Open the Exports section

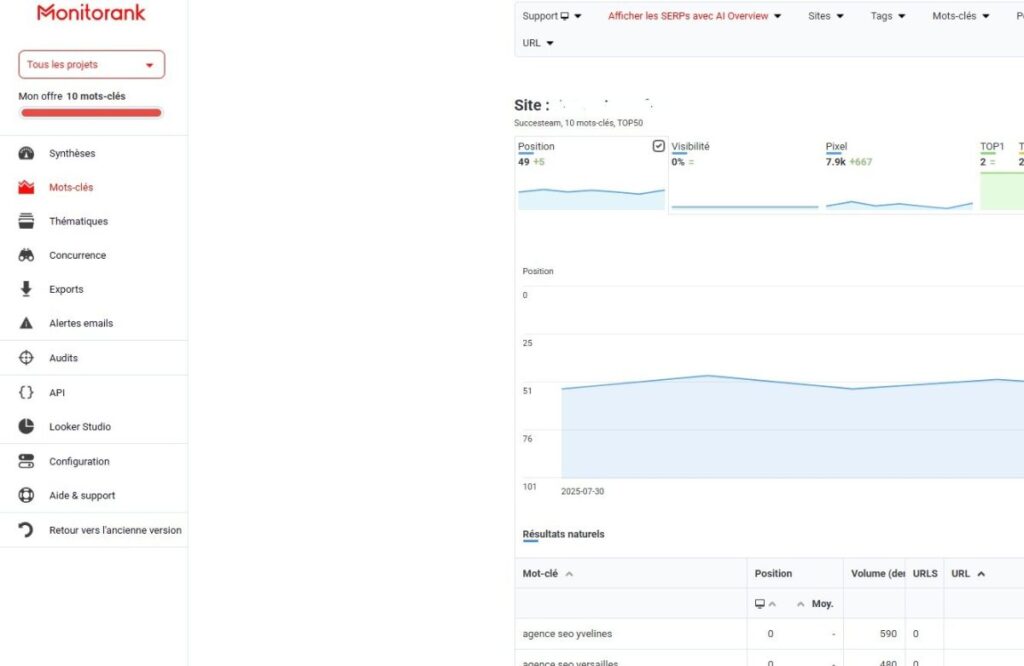tap(66, 289)
